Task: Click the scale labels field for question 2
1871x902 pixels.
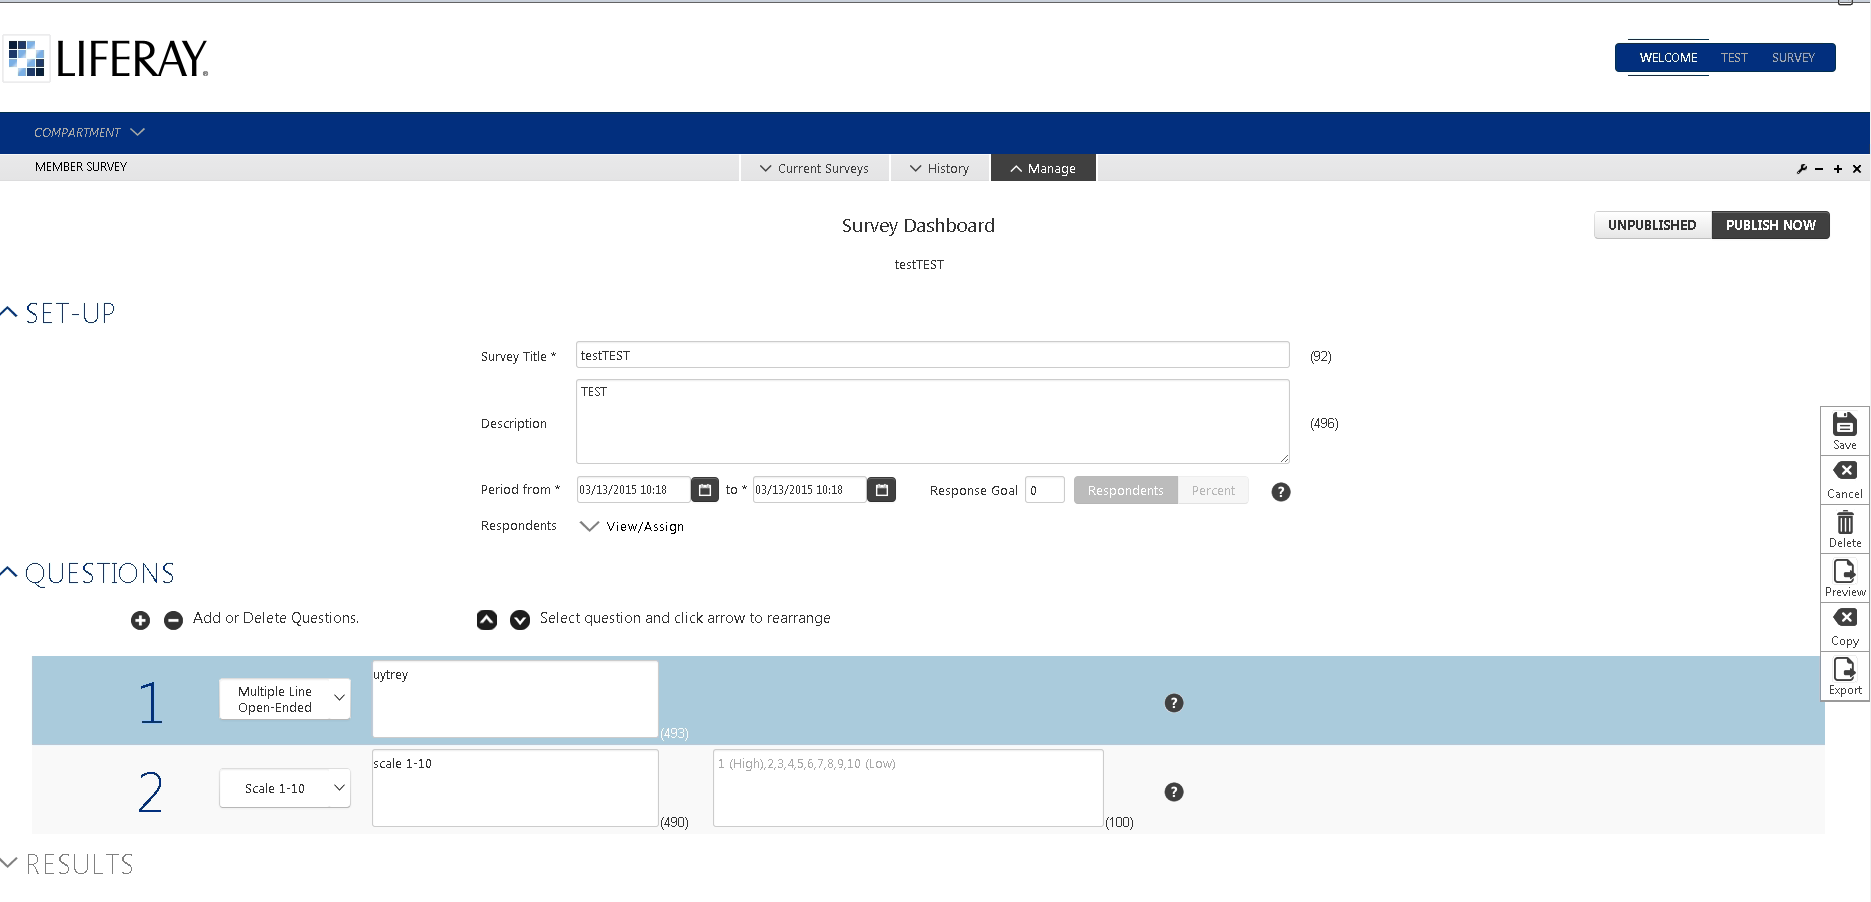Action: tap(908, 788)
